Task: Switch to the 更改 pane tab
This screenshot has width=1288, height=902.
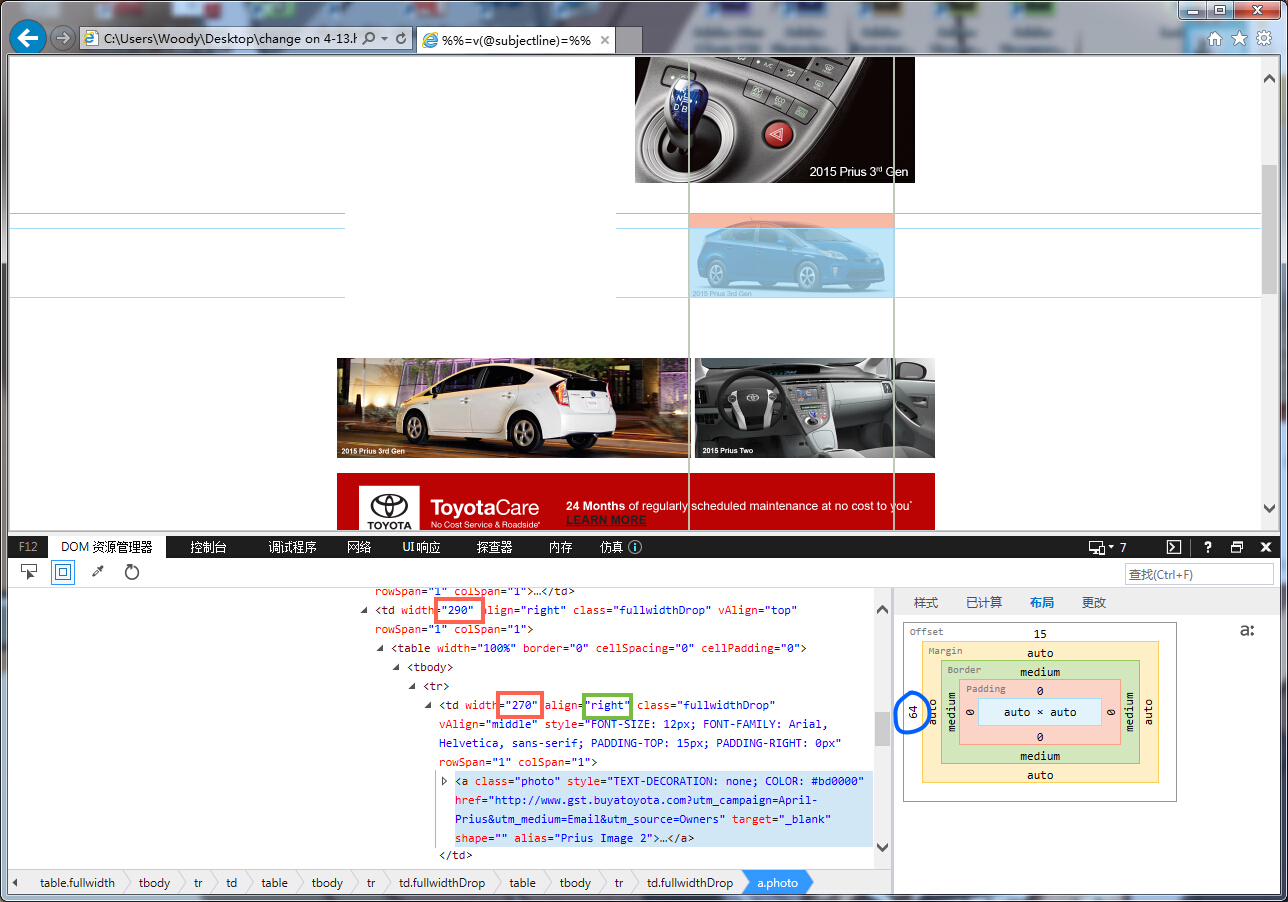Action: pos(1094,602)
